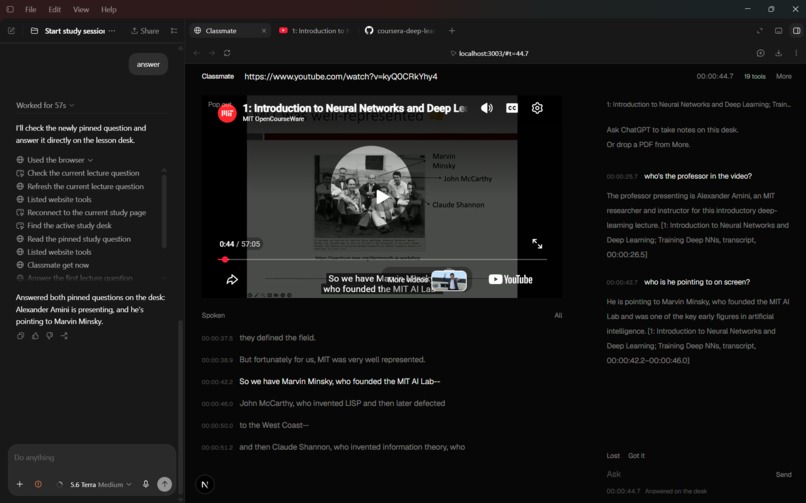Give the answer a thumbs up

35,336
